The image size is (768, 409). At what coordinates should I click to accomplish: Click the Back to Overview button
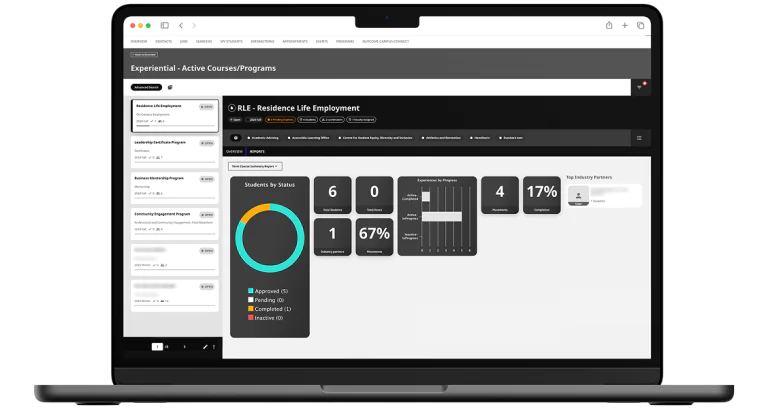pos(144,55)
